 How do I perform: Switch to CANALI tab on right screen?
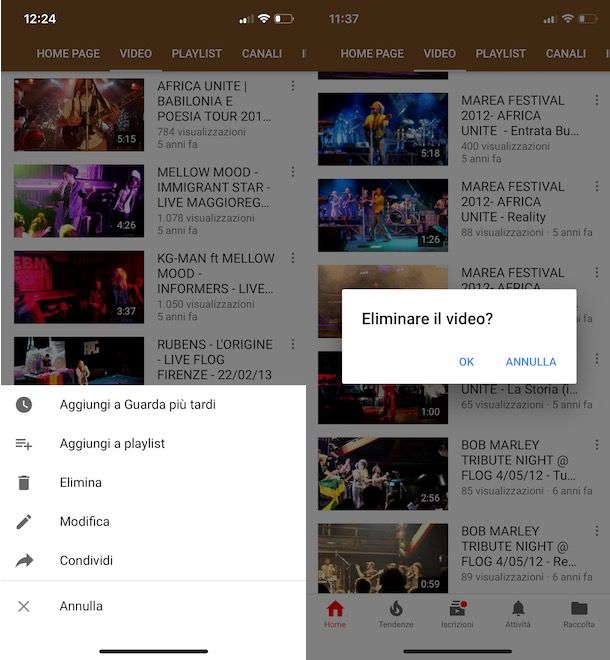click(x=566, y=54)
